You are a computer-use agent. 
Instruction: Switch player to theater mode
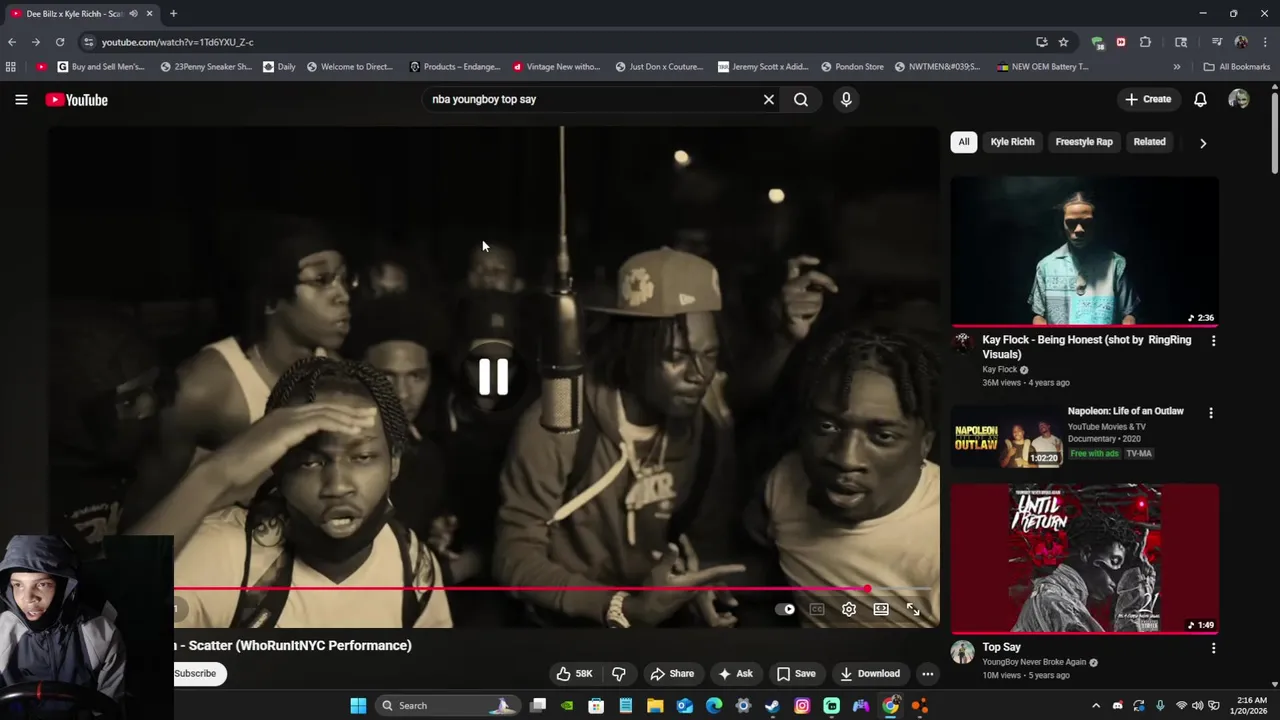[x=881, y=609]
